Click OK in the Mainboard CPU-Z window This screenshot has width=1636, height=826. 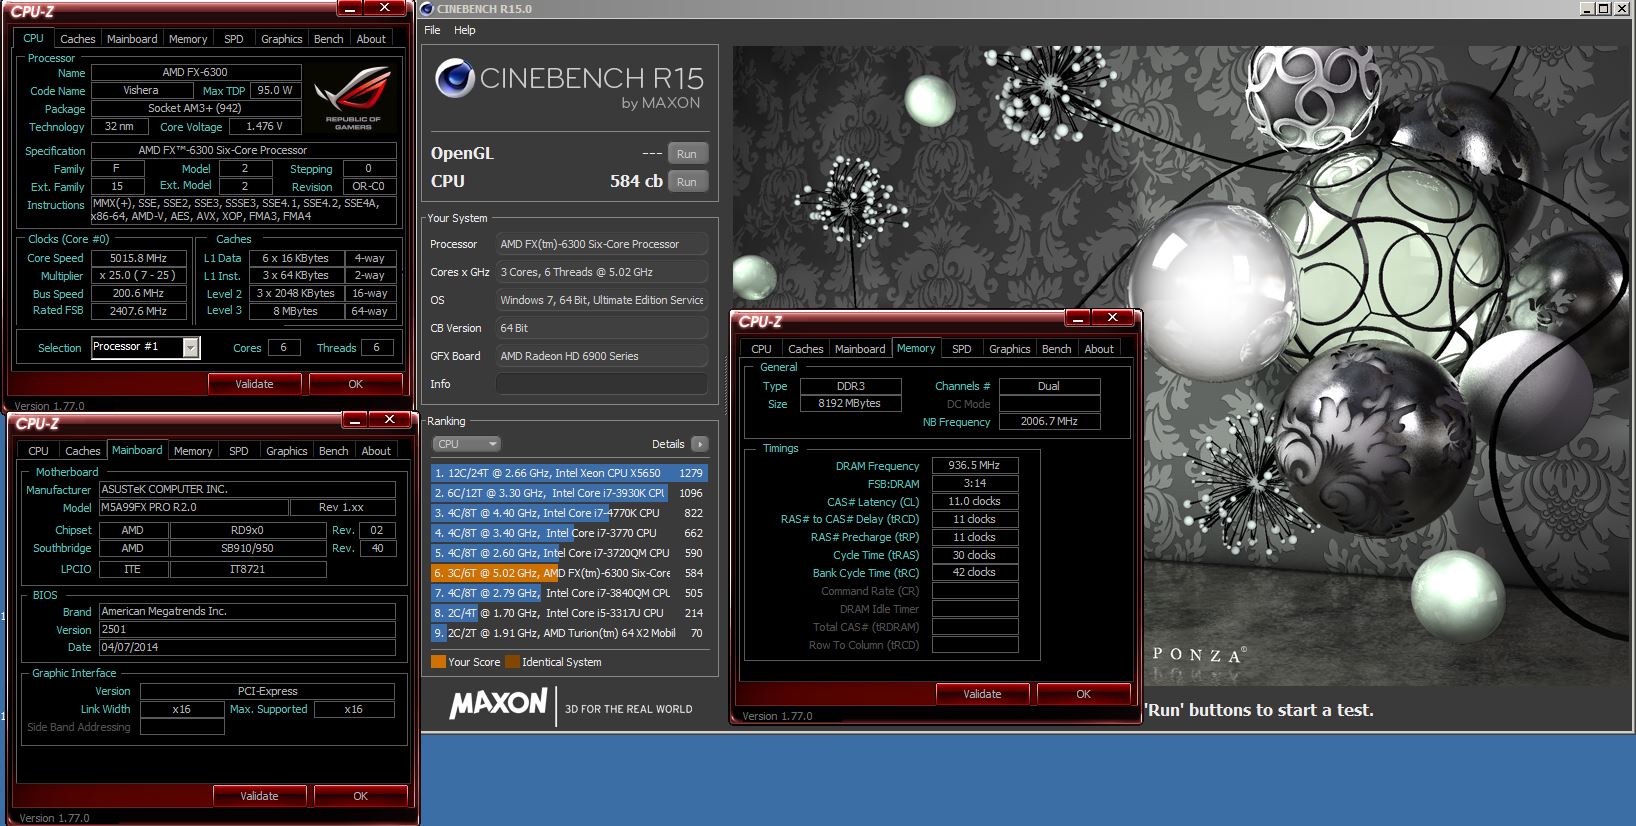361,796
